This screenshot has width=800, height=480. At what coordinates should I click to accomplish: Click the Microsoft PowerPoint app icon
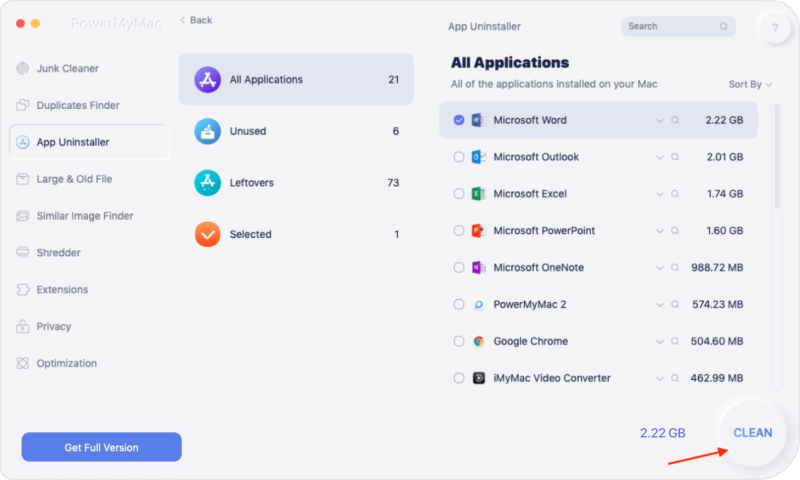click(x=478, y=231)
